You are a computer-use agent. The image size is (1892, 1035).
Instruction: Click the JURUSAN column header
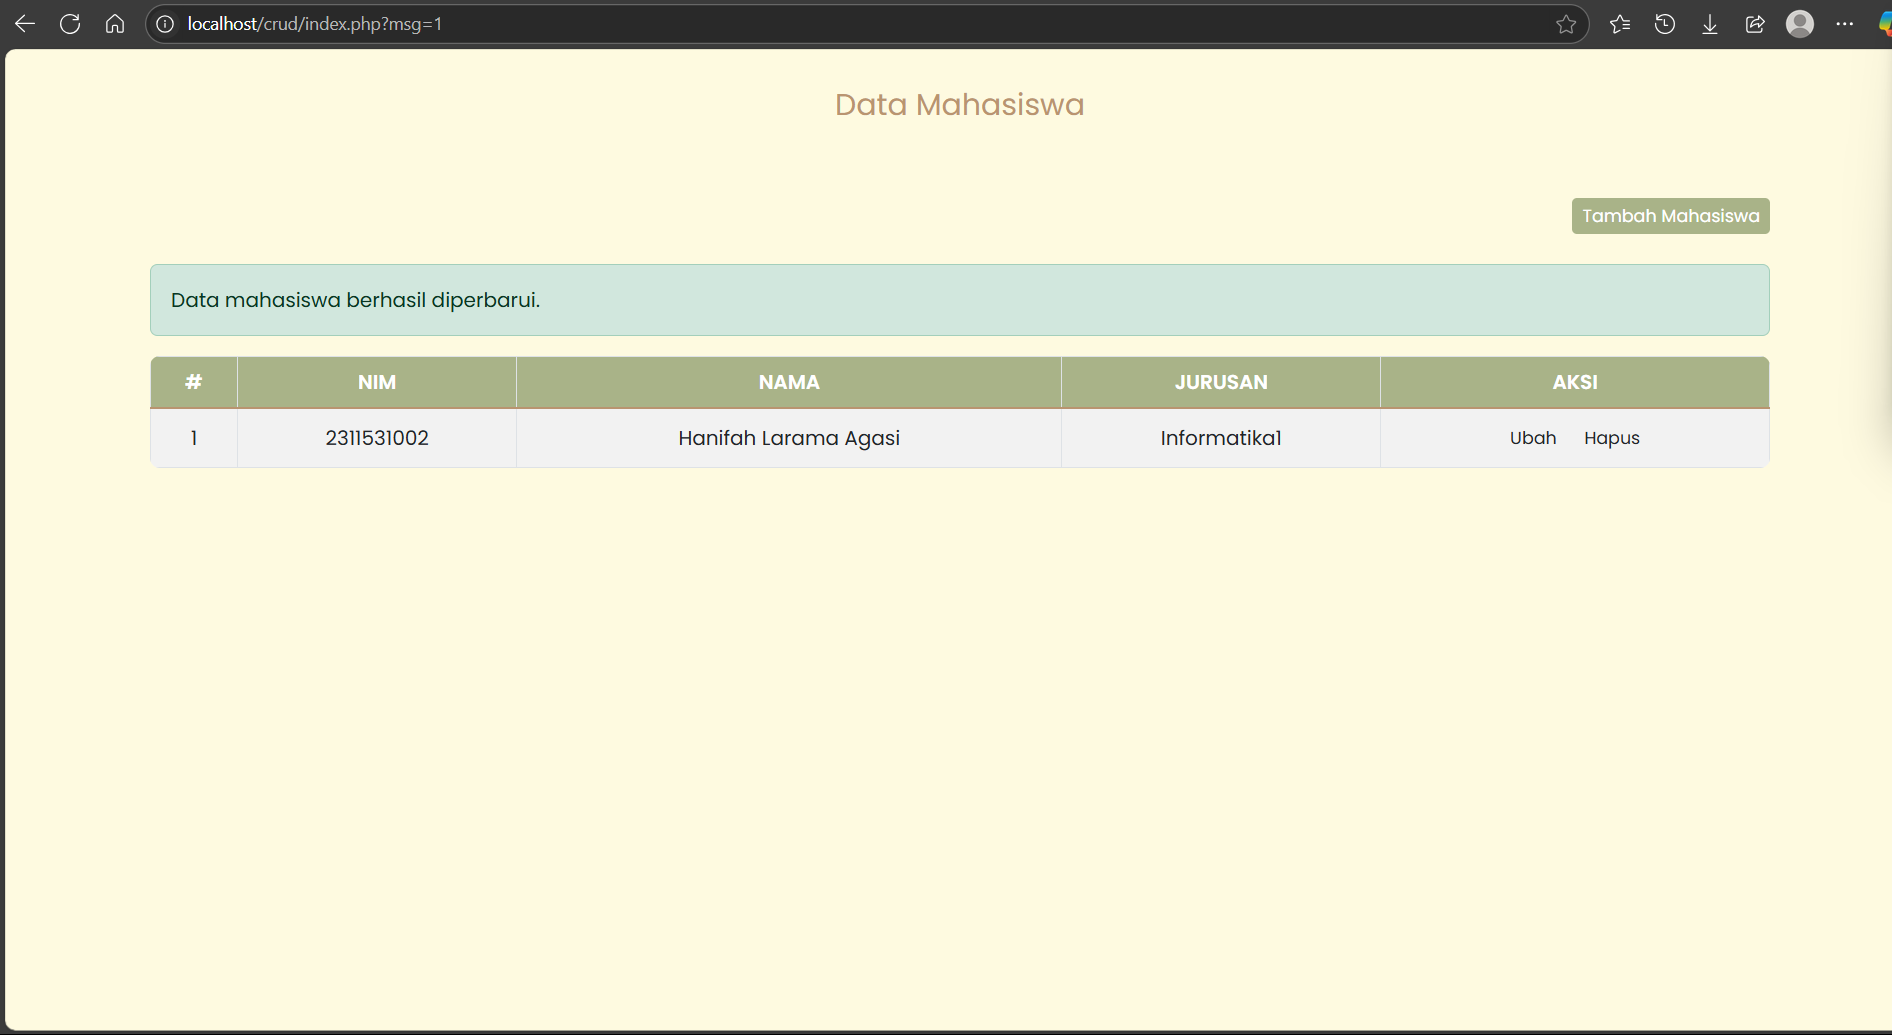[x=1220, y=382]
